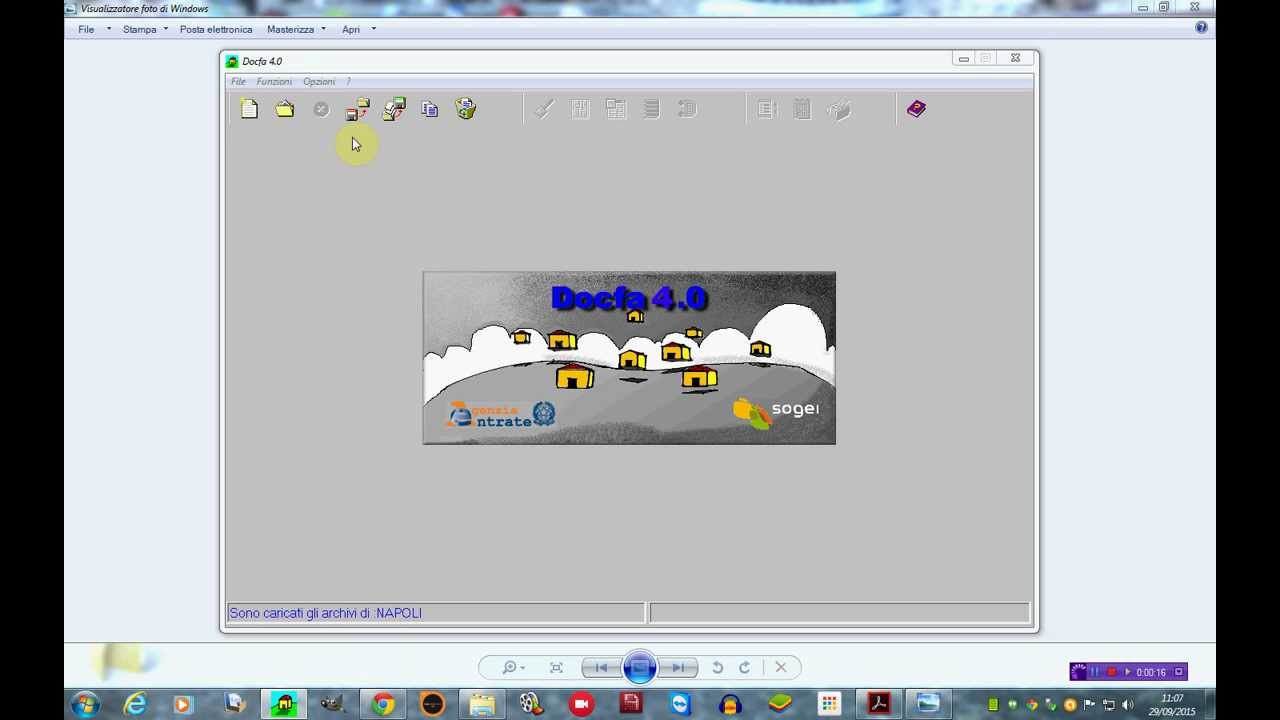
Task: Open the zoom magnifier control in photo viewer
Action: coord(514,668)
